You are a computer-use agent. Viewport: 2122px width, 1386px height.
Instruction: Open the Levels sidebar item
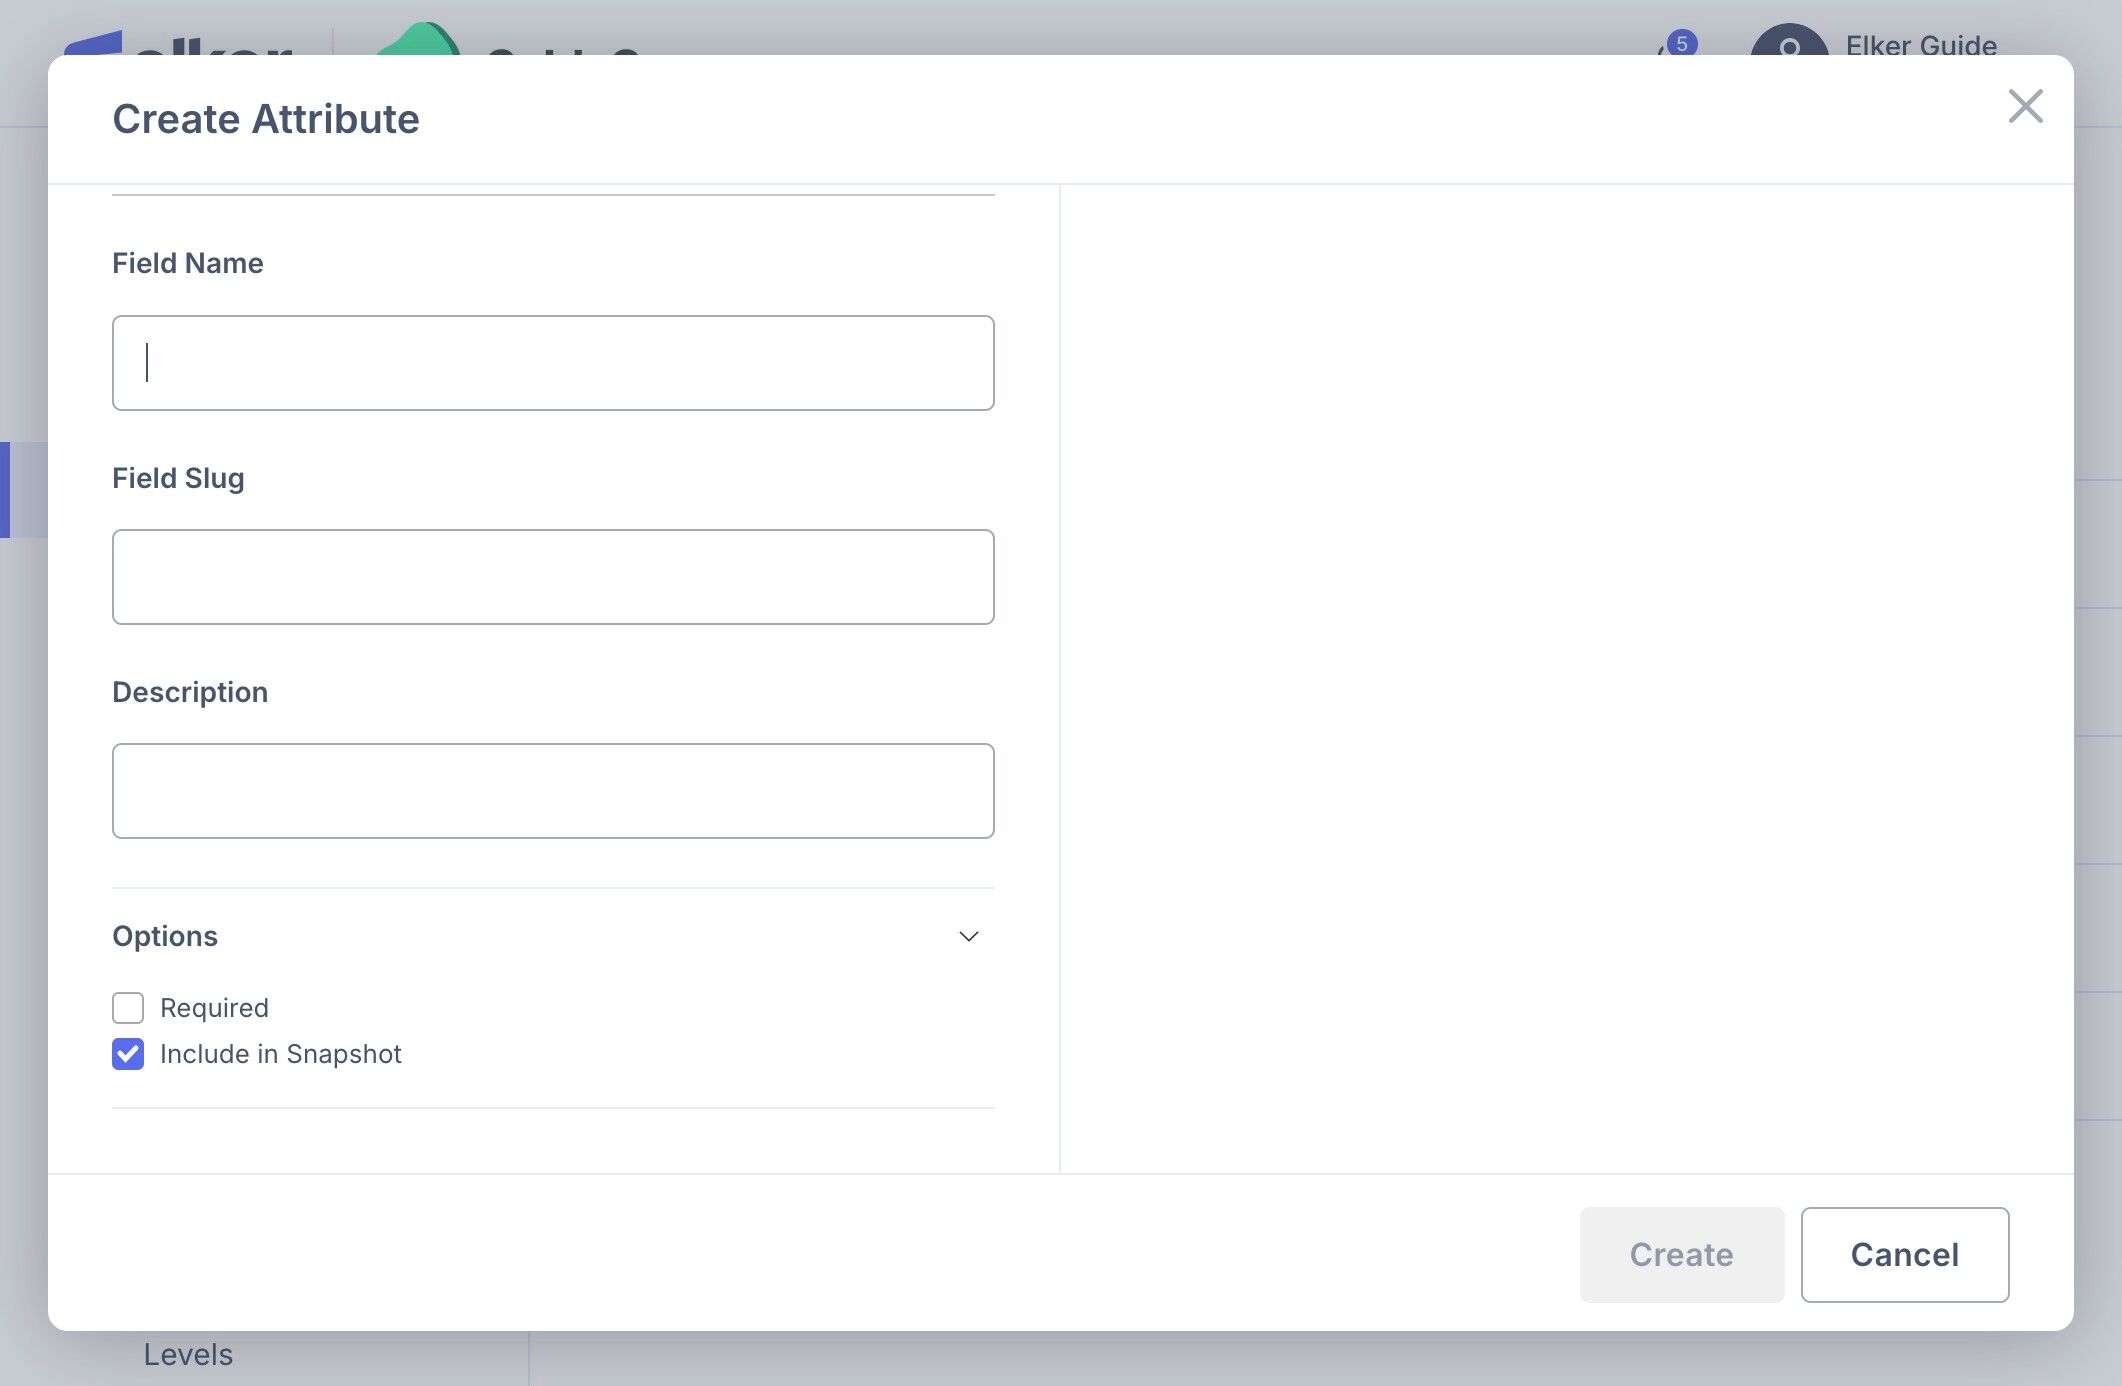pyautogui.click(x=188, y=1355)
